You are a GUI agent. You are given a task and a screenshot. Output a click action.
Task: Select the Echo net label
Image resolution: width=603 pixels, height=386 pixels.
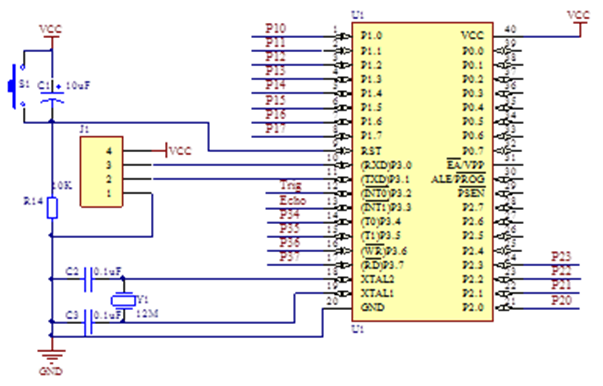click(x=293, y=200)
